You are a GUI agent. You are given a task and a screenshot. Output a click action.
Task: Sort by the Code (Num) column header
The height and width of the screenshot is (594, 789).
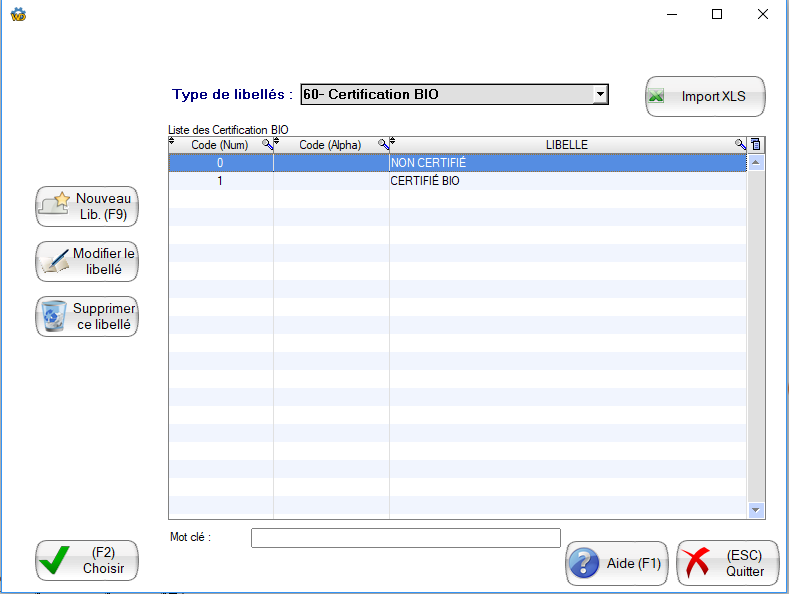pyautogui.click(x=219, y=145)
